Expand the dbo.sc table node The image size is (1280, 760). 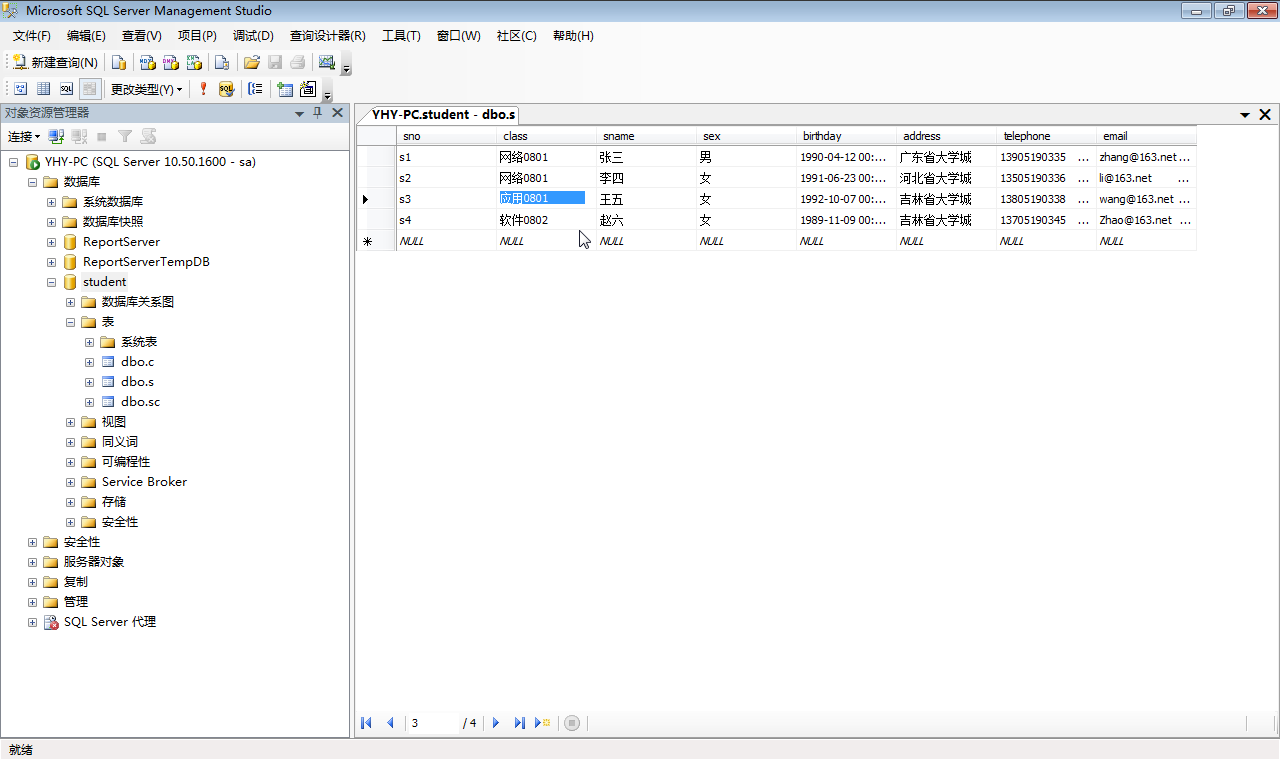tap(89, 402)
